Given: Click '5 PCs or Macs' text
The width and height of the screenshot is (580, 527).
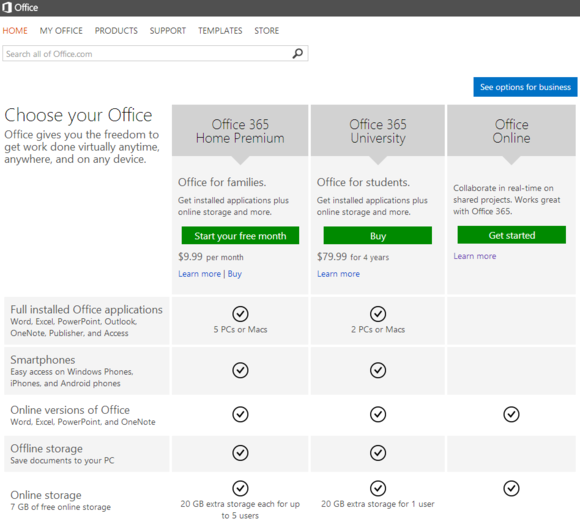Looking at the screenshot, I should 240,330.
